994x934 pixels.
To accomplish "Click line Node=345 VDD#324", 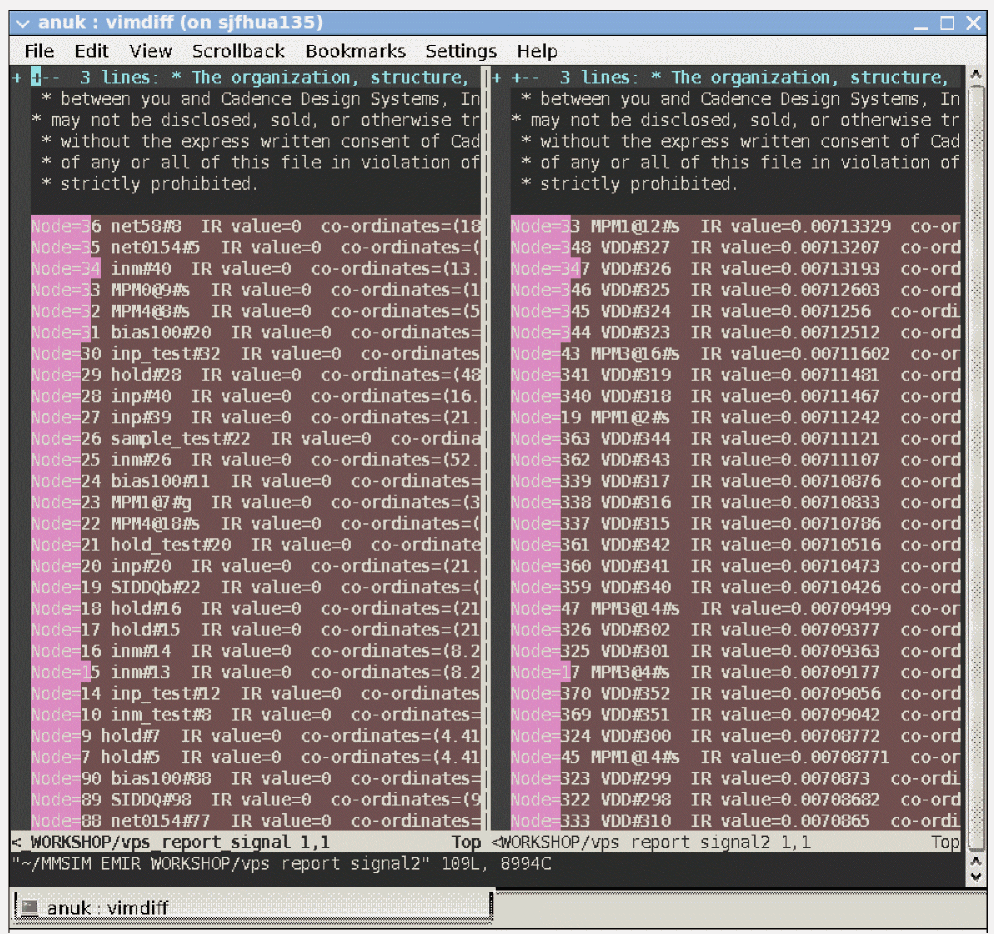I will (736, 311).
